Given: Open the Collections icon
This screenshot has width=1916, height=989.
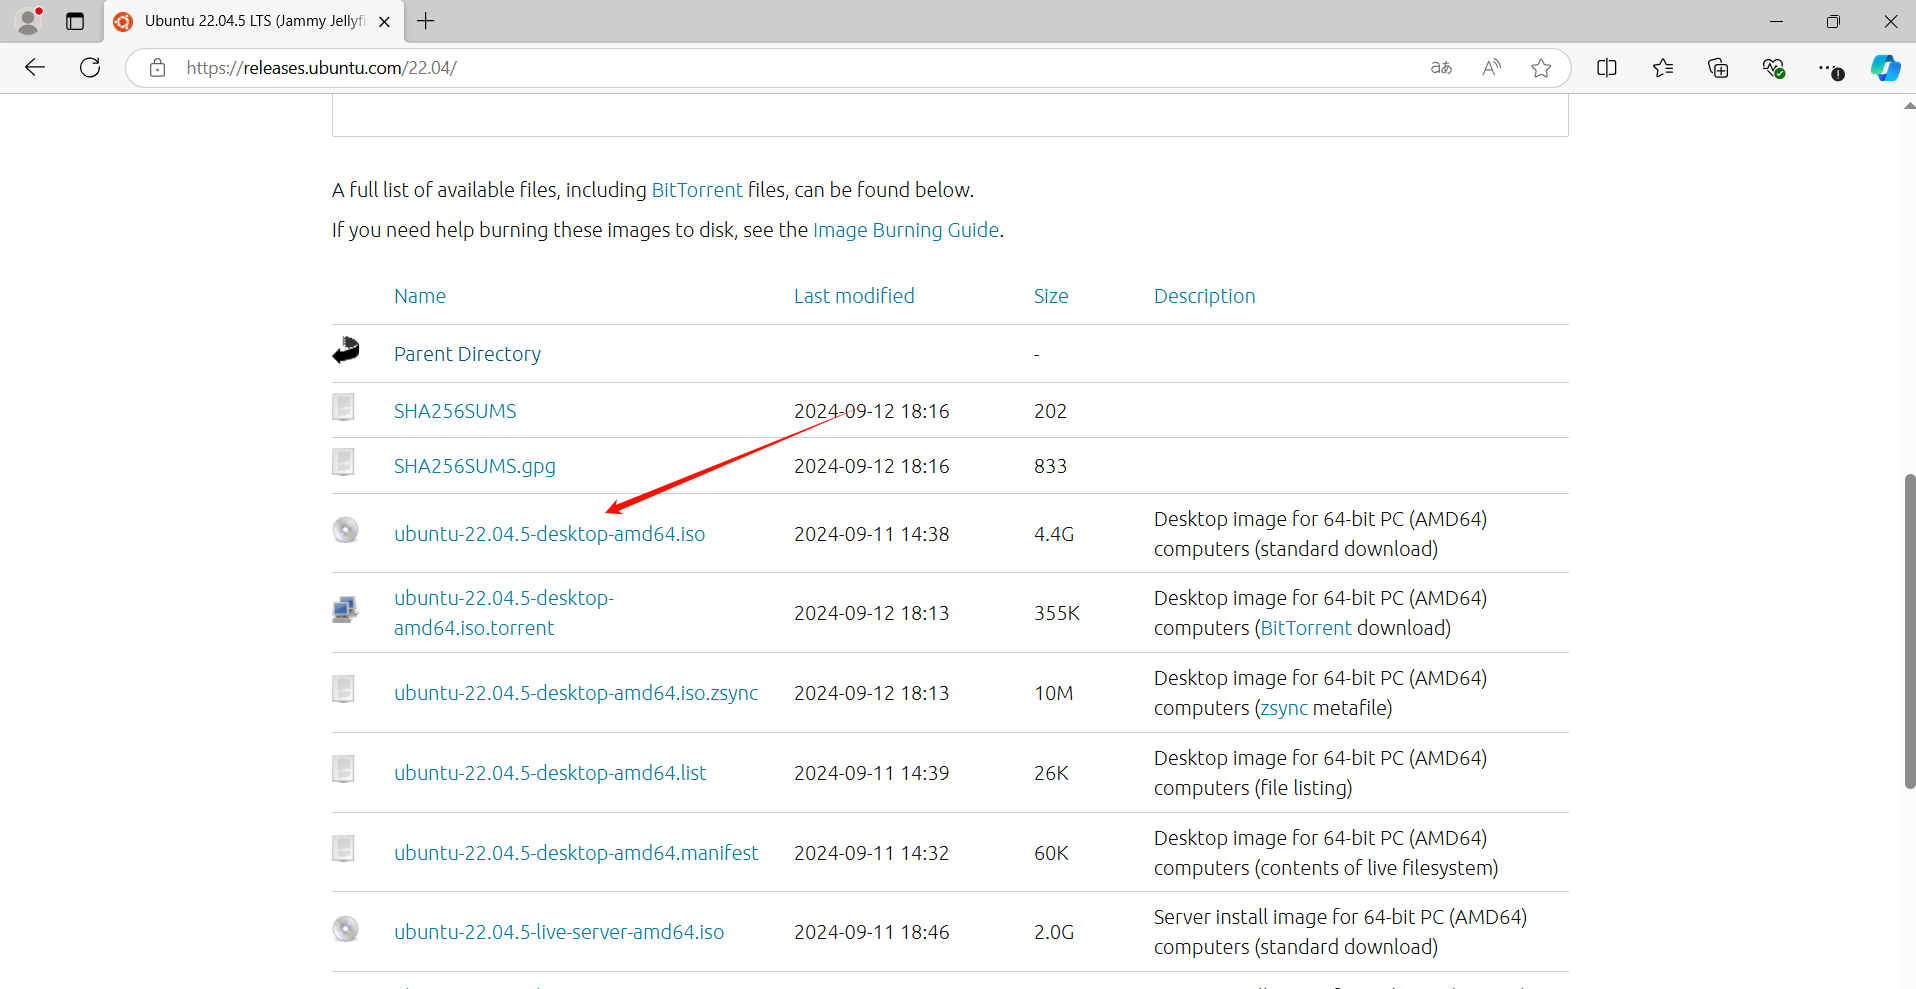Looking at the screenshot, I should [x=1718, y=68].
